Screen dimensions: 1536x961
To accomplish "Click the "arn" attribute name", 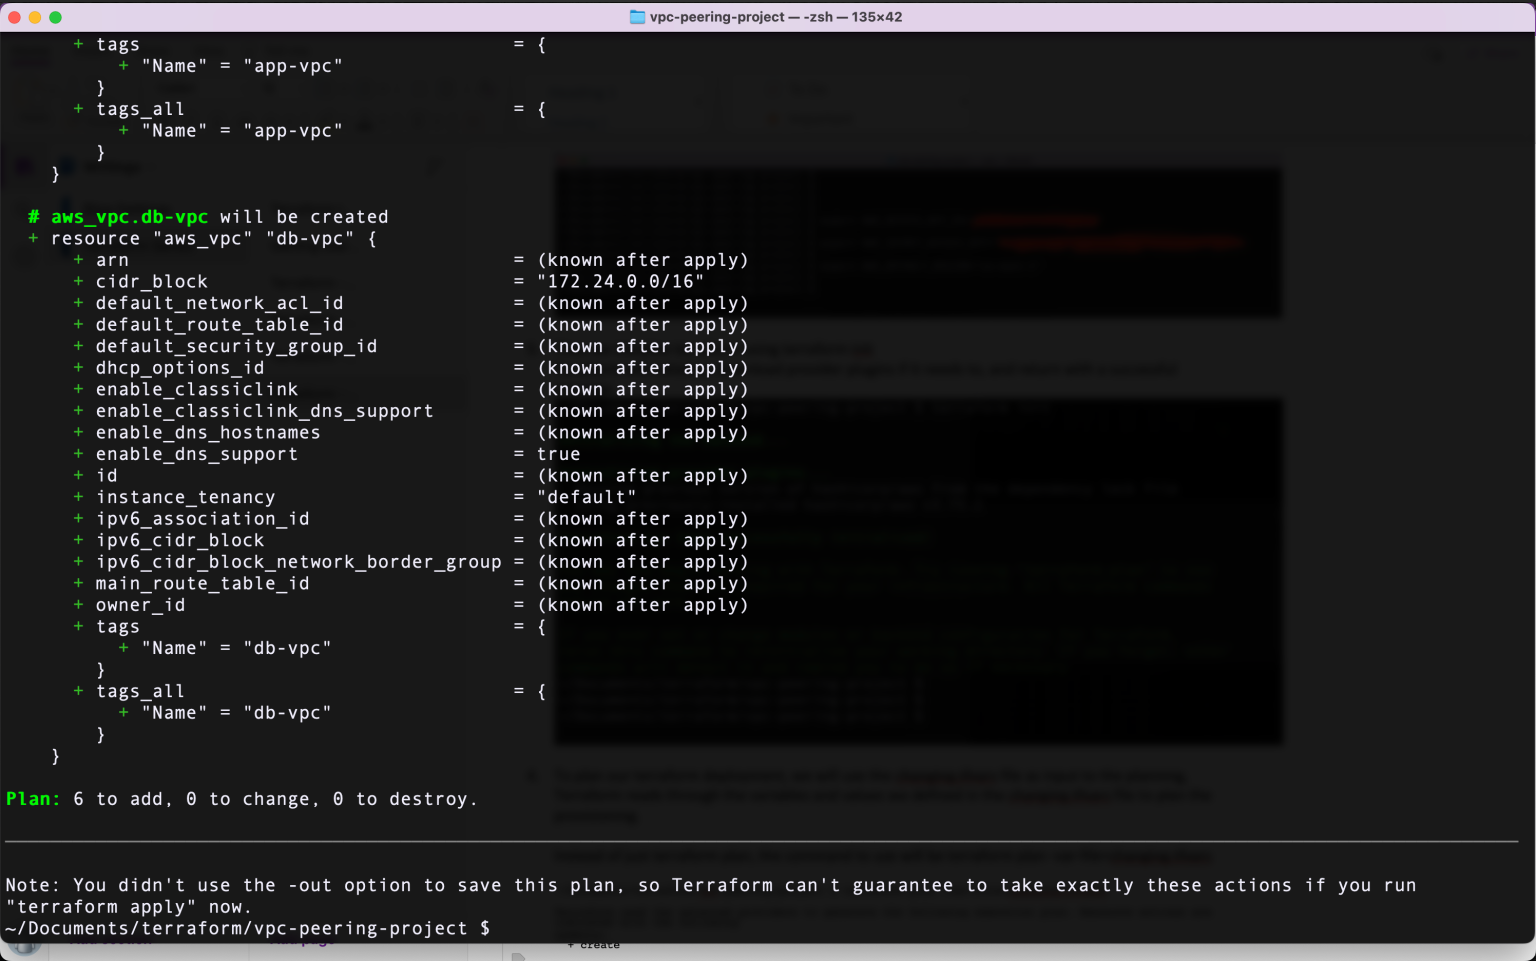I will (112, 260).
